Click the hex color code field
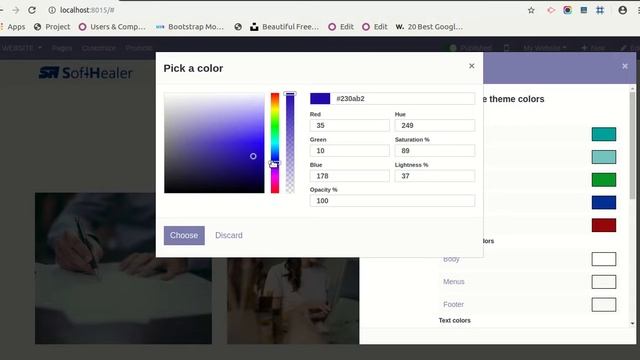This screenshot has width=640, height=360. click(x=403, y=99)
